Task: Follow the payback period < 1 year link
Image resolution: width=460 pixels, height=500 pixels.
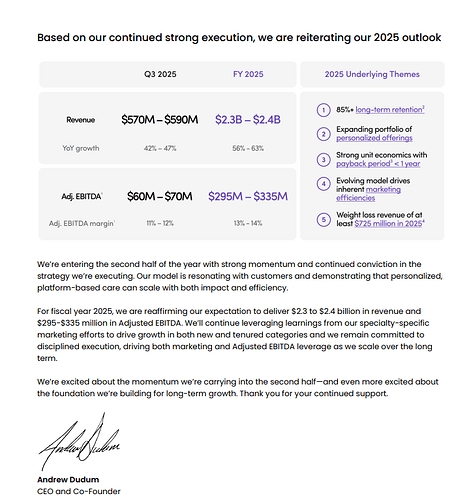Action: tap(378, 164)
